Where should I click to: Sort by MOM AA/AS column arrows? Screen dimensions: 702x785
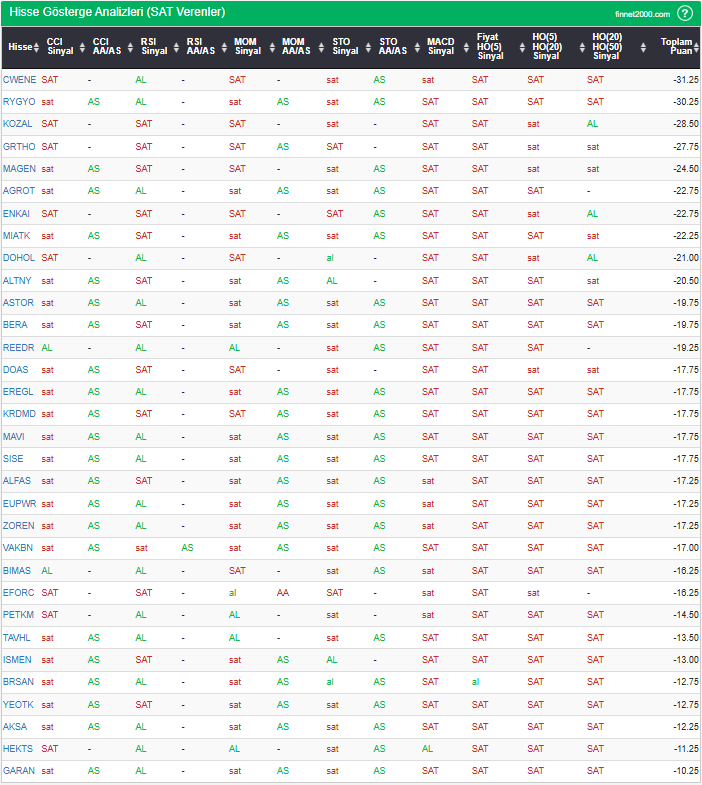(321, 48)
